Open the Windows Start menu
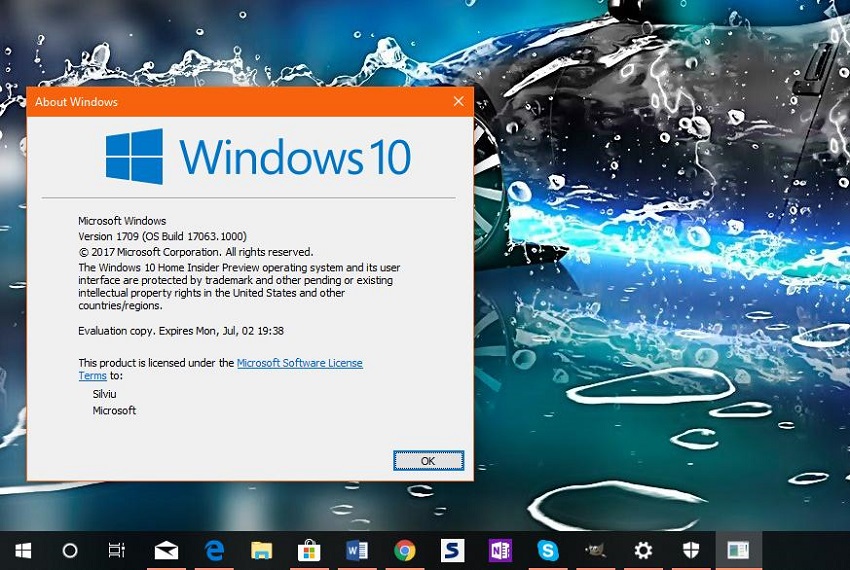Screen dimensions: 850x570 point(22,550)
